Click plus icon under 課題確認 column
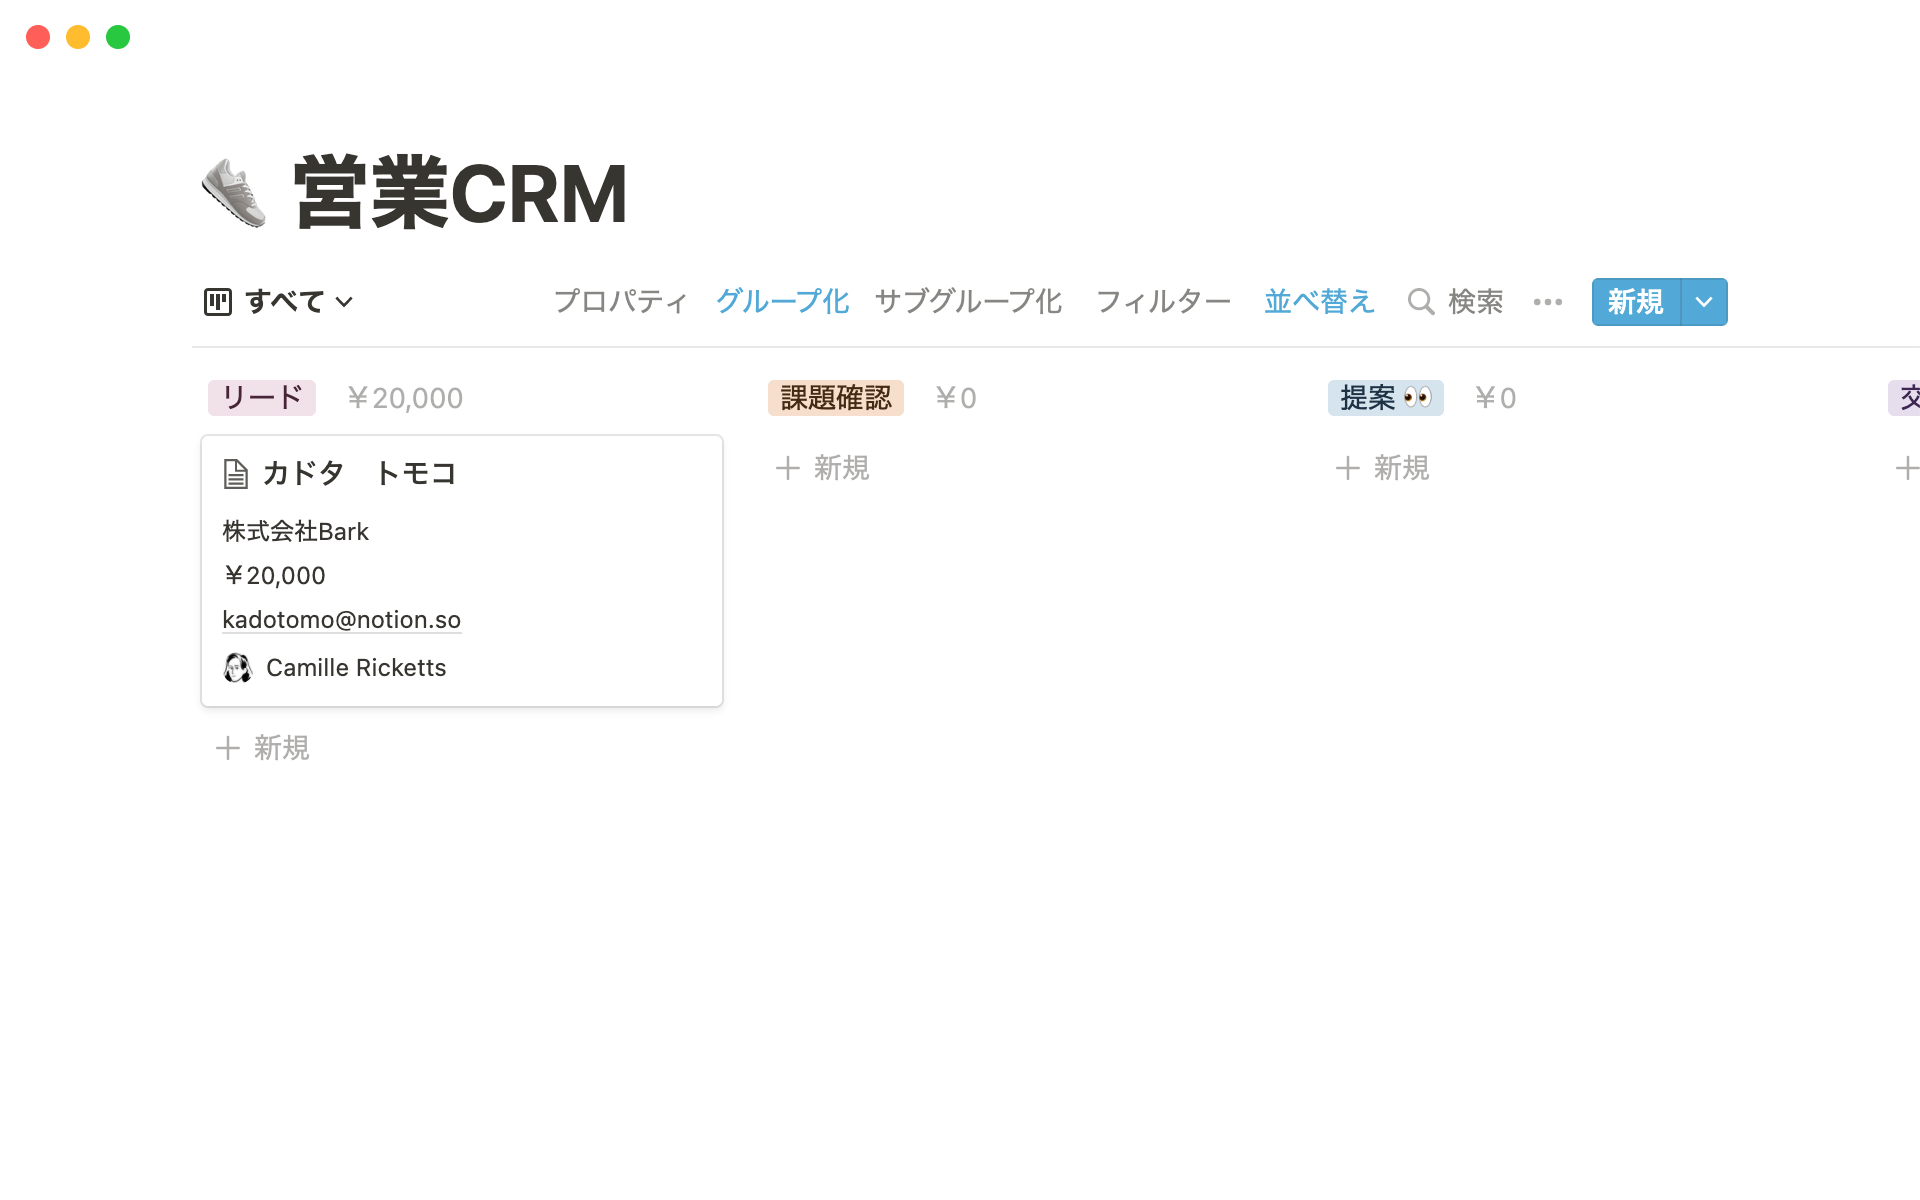The image size is (1920, 1200). click(788, 468)
